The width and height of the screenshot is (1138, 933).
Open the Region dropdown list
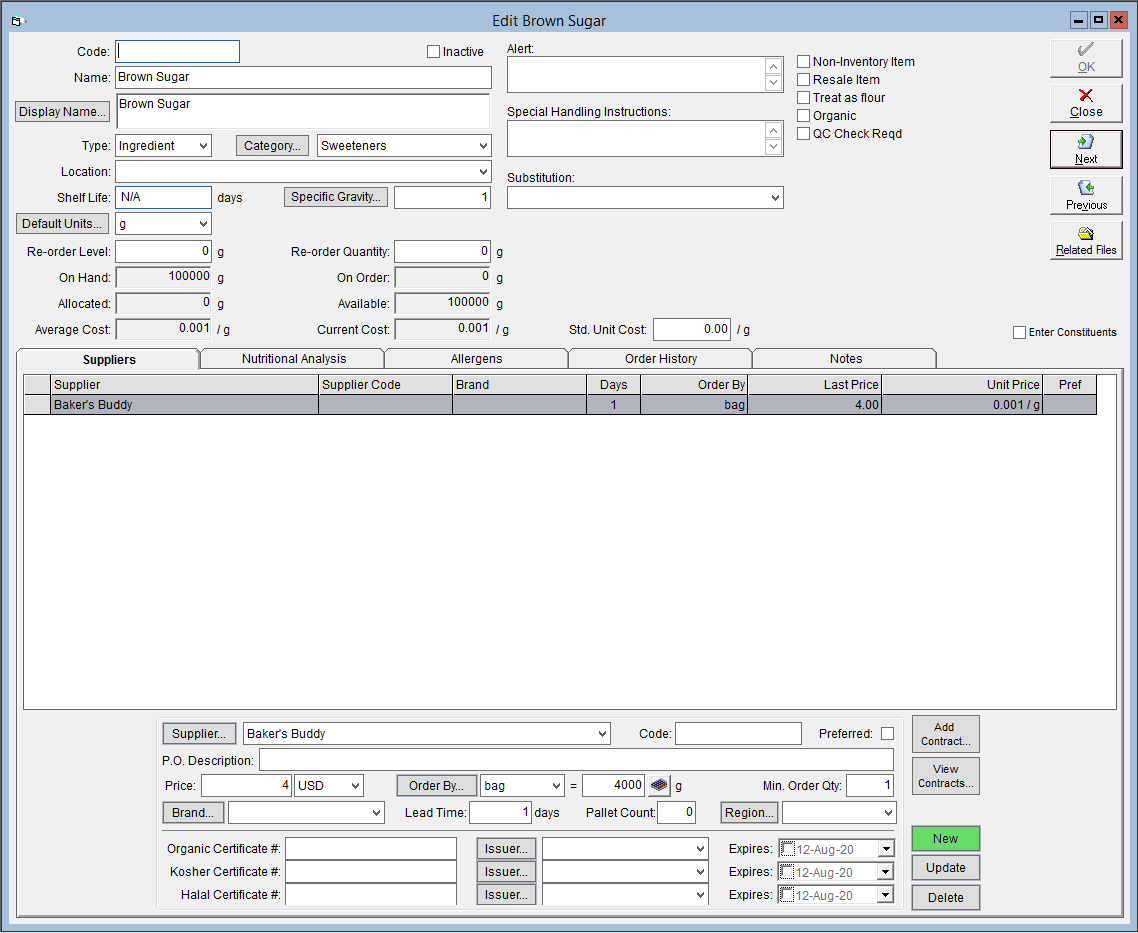(x=888, y=813)
